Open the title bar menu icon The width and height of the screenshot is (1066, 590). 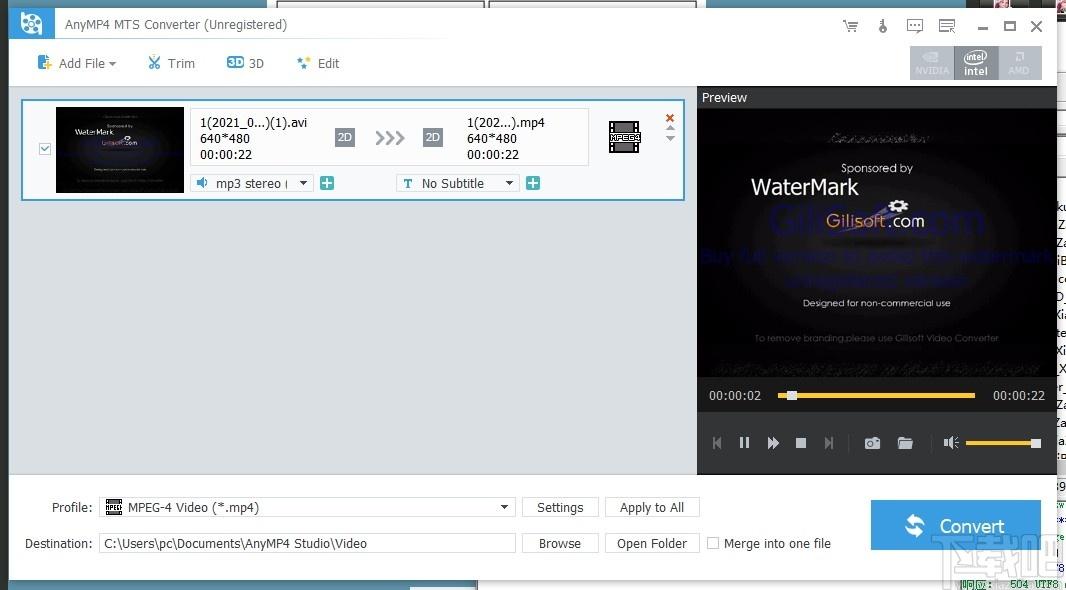pos(947,26)
